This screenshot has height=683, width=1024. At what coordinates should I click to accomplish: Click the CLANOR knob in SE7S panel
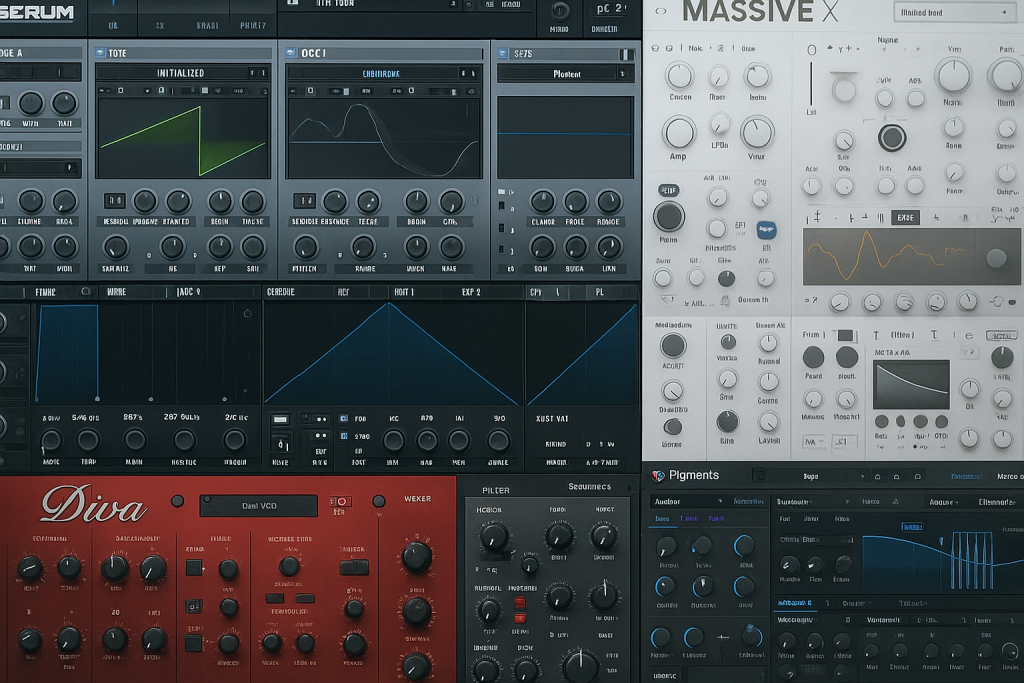[542, 202]
